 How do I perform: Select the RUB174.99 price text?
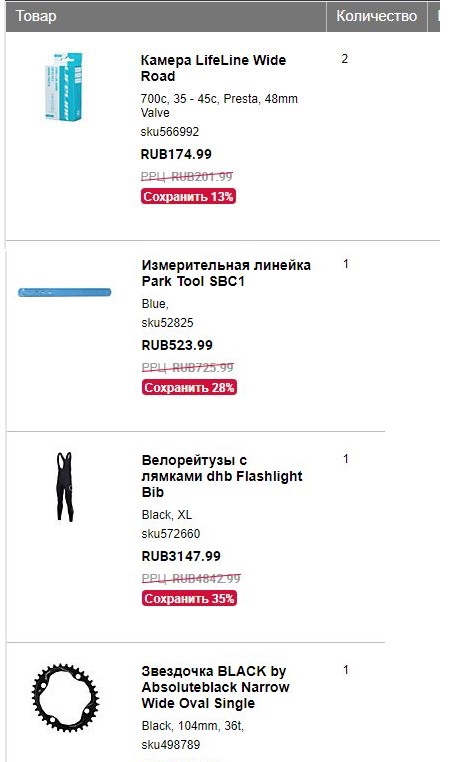tap(176, 155)
